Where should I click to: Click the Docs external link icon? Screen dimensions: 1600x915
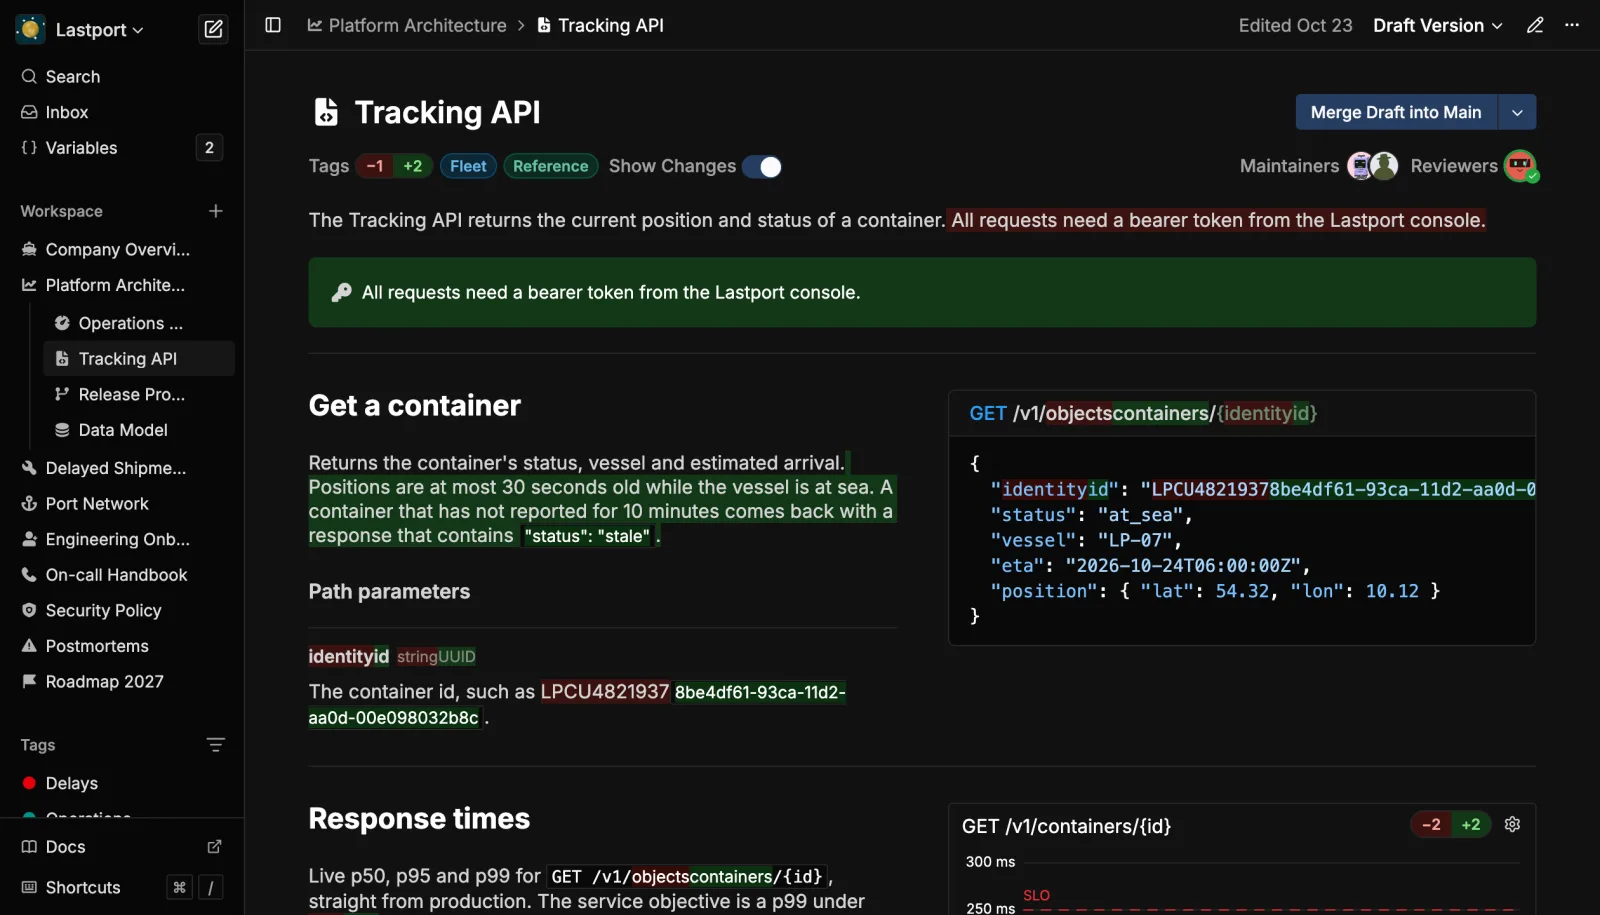pyautogui.click(x=214, y=847)
